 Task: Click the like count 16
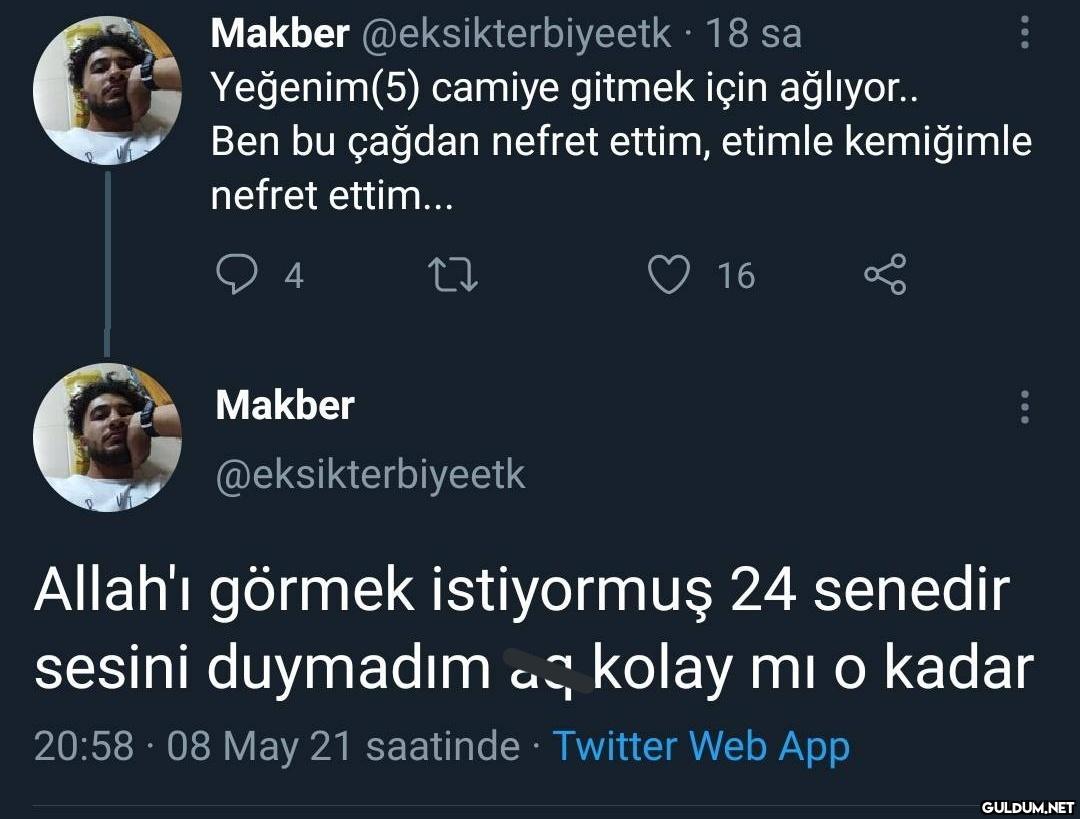pyautogui.click(x=736, y=276)
